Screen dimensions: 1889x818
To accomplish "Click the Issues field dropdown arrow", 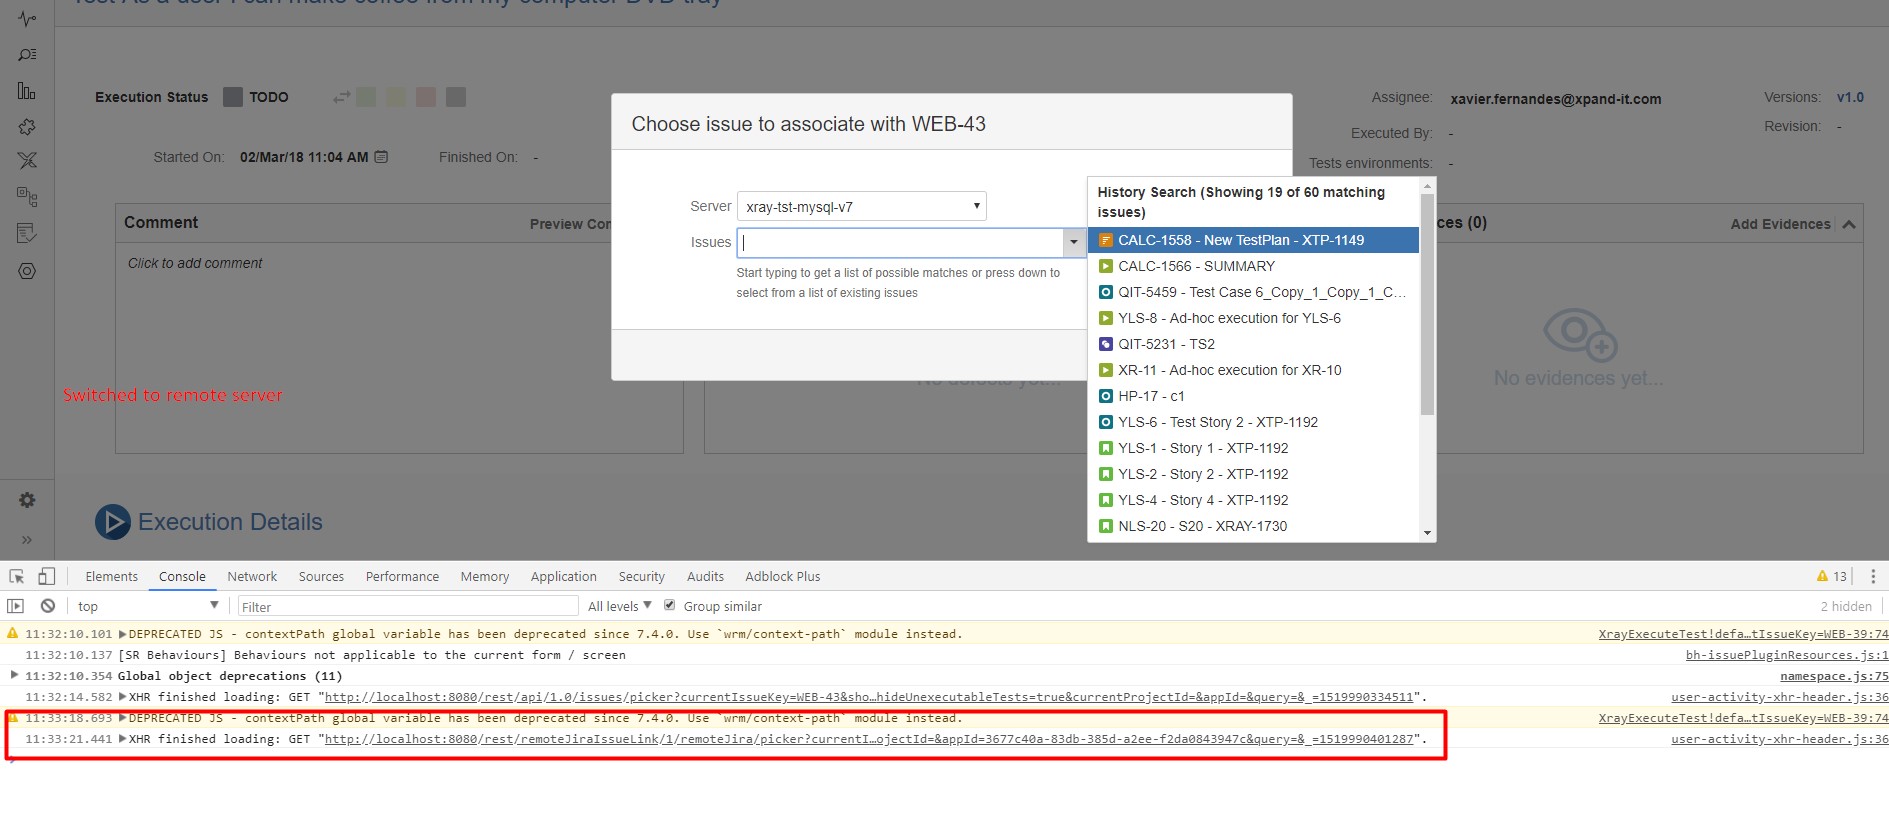I will pyautogui.click(x=1073, y=242).
